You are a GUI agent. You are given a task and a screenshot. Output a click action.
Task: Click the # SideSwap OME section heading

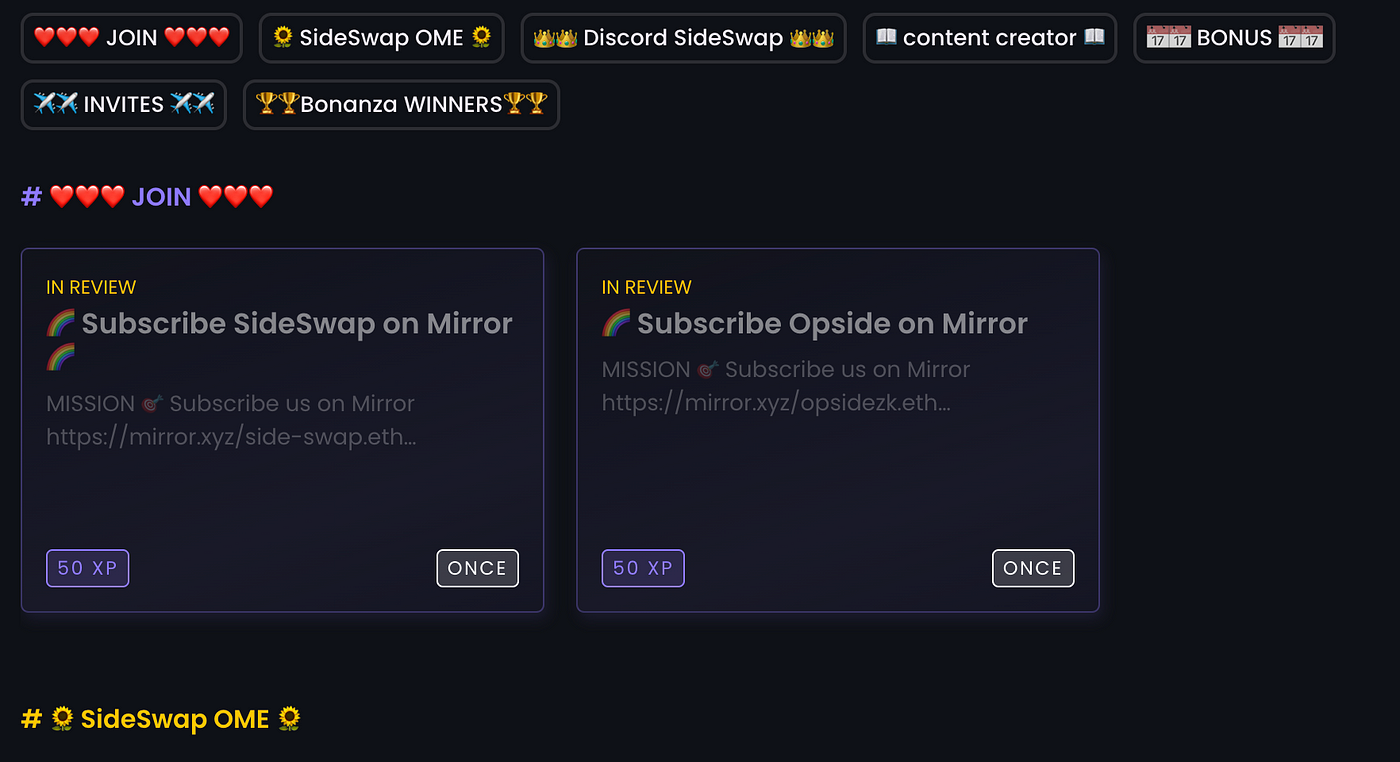click(x=161, y=719)
